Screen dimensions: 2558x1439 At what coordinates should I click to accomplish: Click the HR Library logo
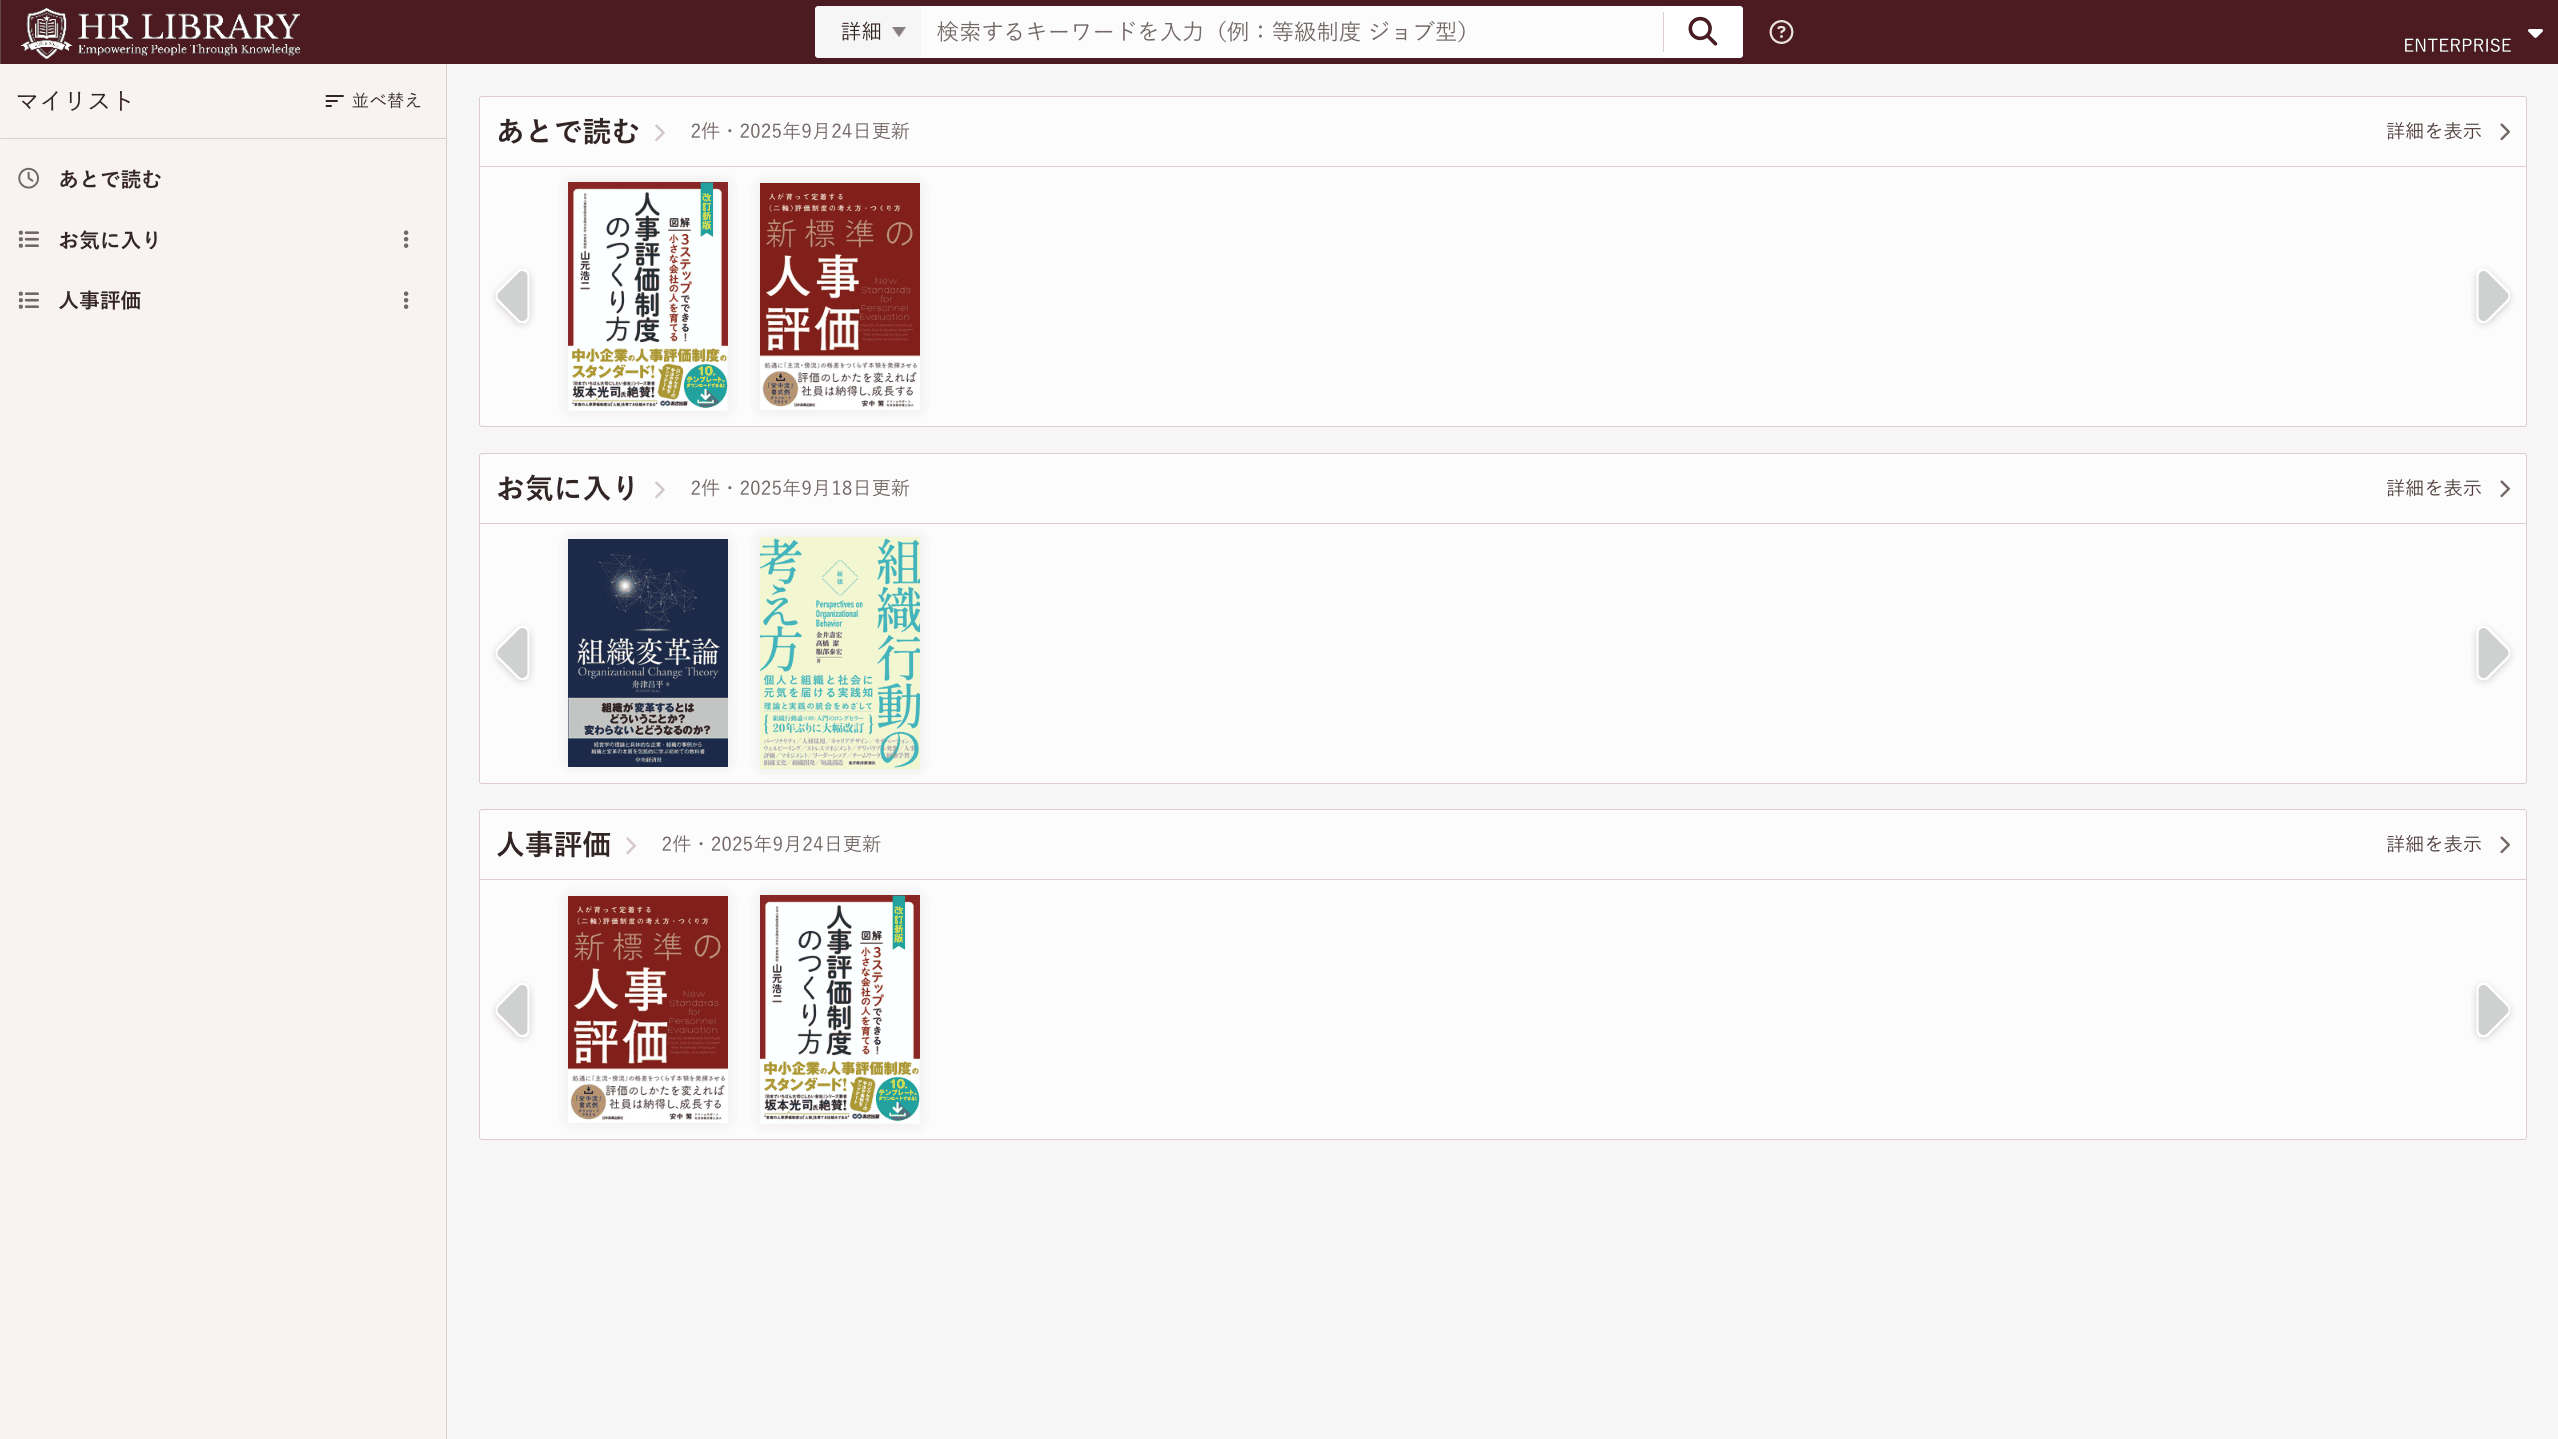pos(162,32)
